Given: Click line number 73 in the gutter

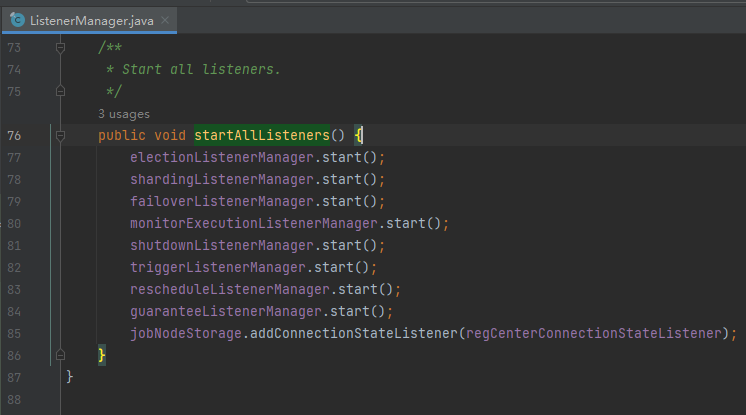Looking at the screenshot, I should point(14,48).
